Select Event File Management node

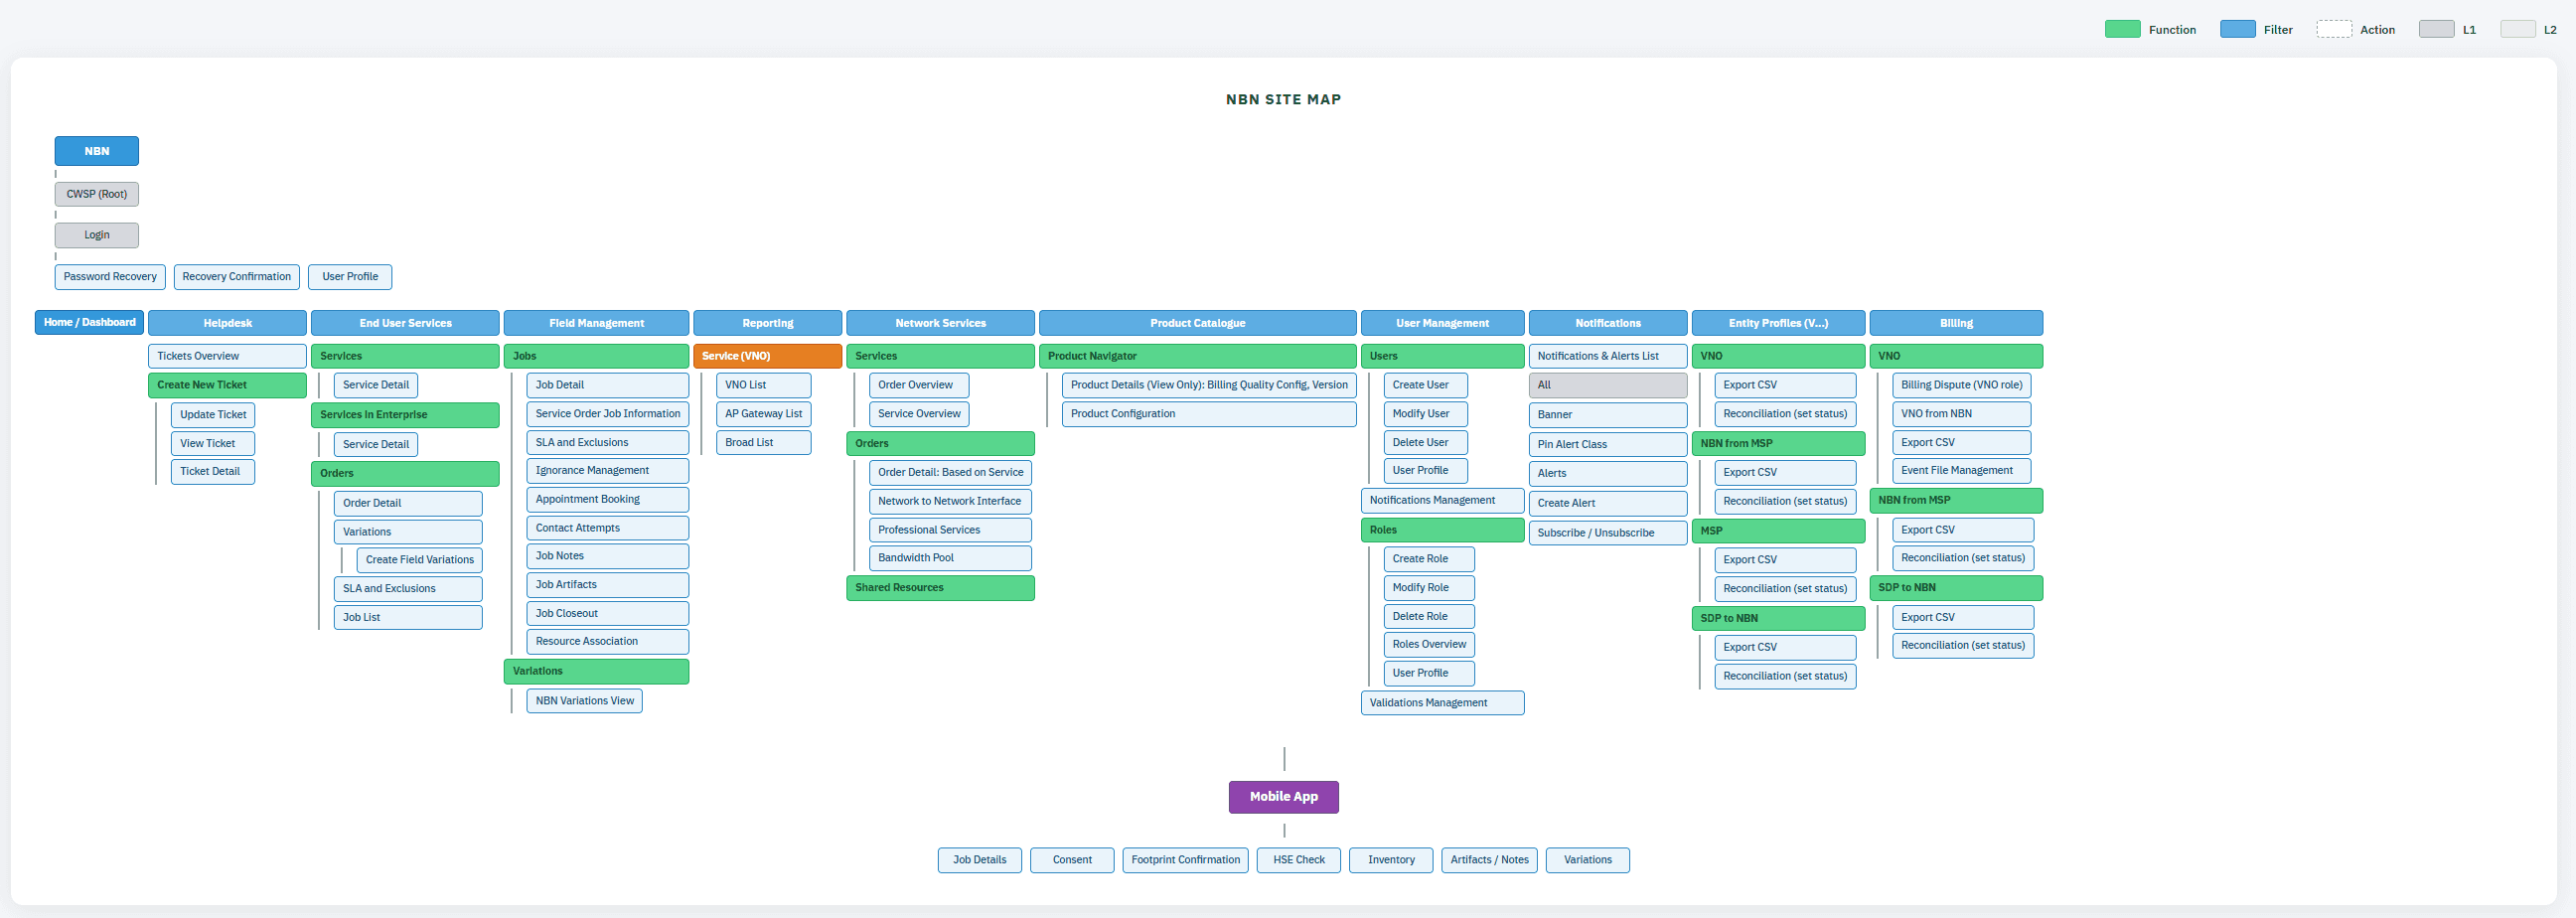[x=1962, y=471]
